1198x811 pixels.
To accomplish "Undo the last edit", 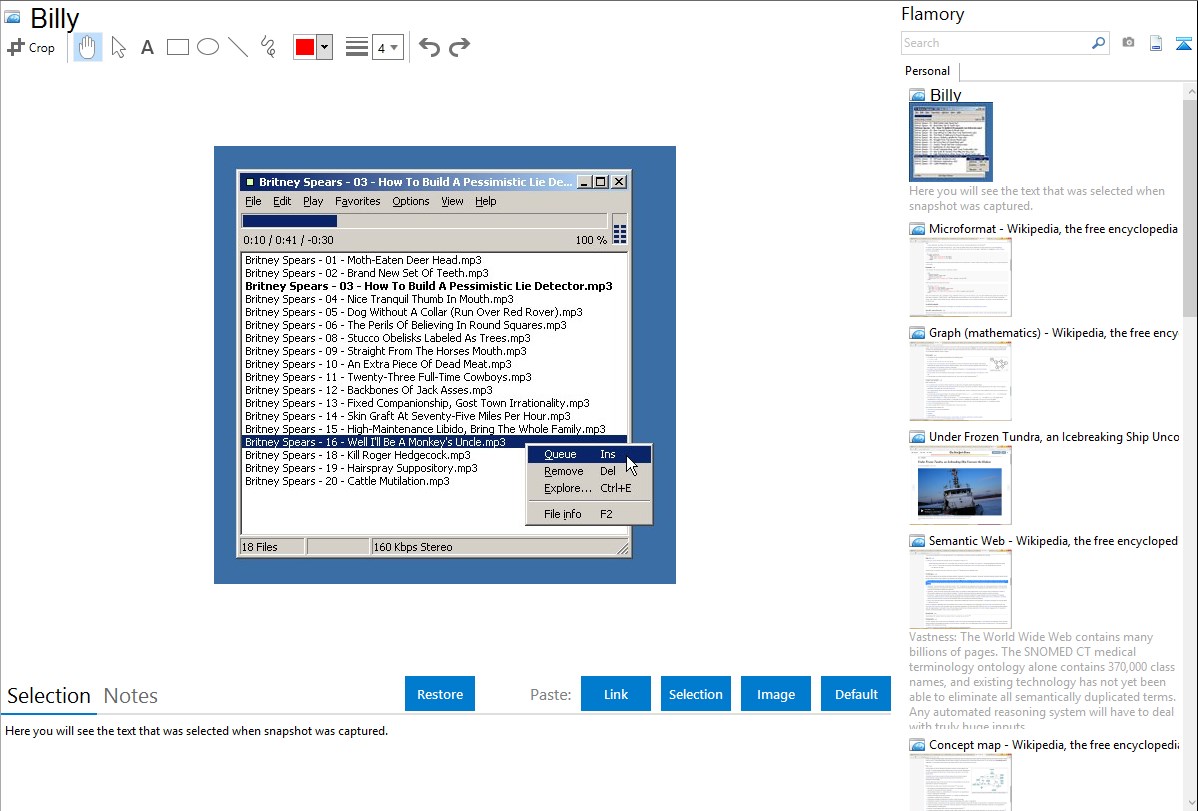I will [429, 47].
